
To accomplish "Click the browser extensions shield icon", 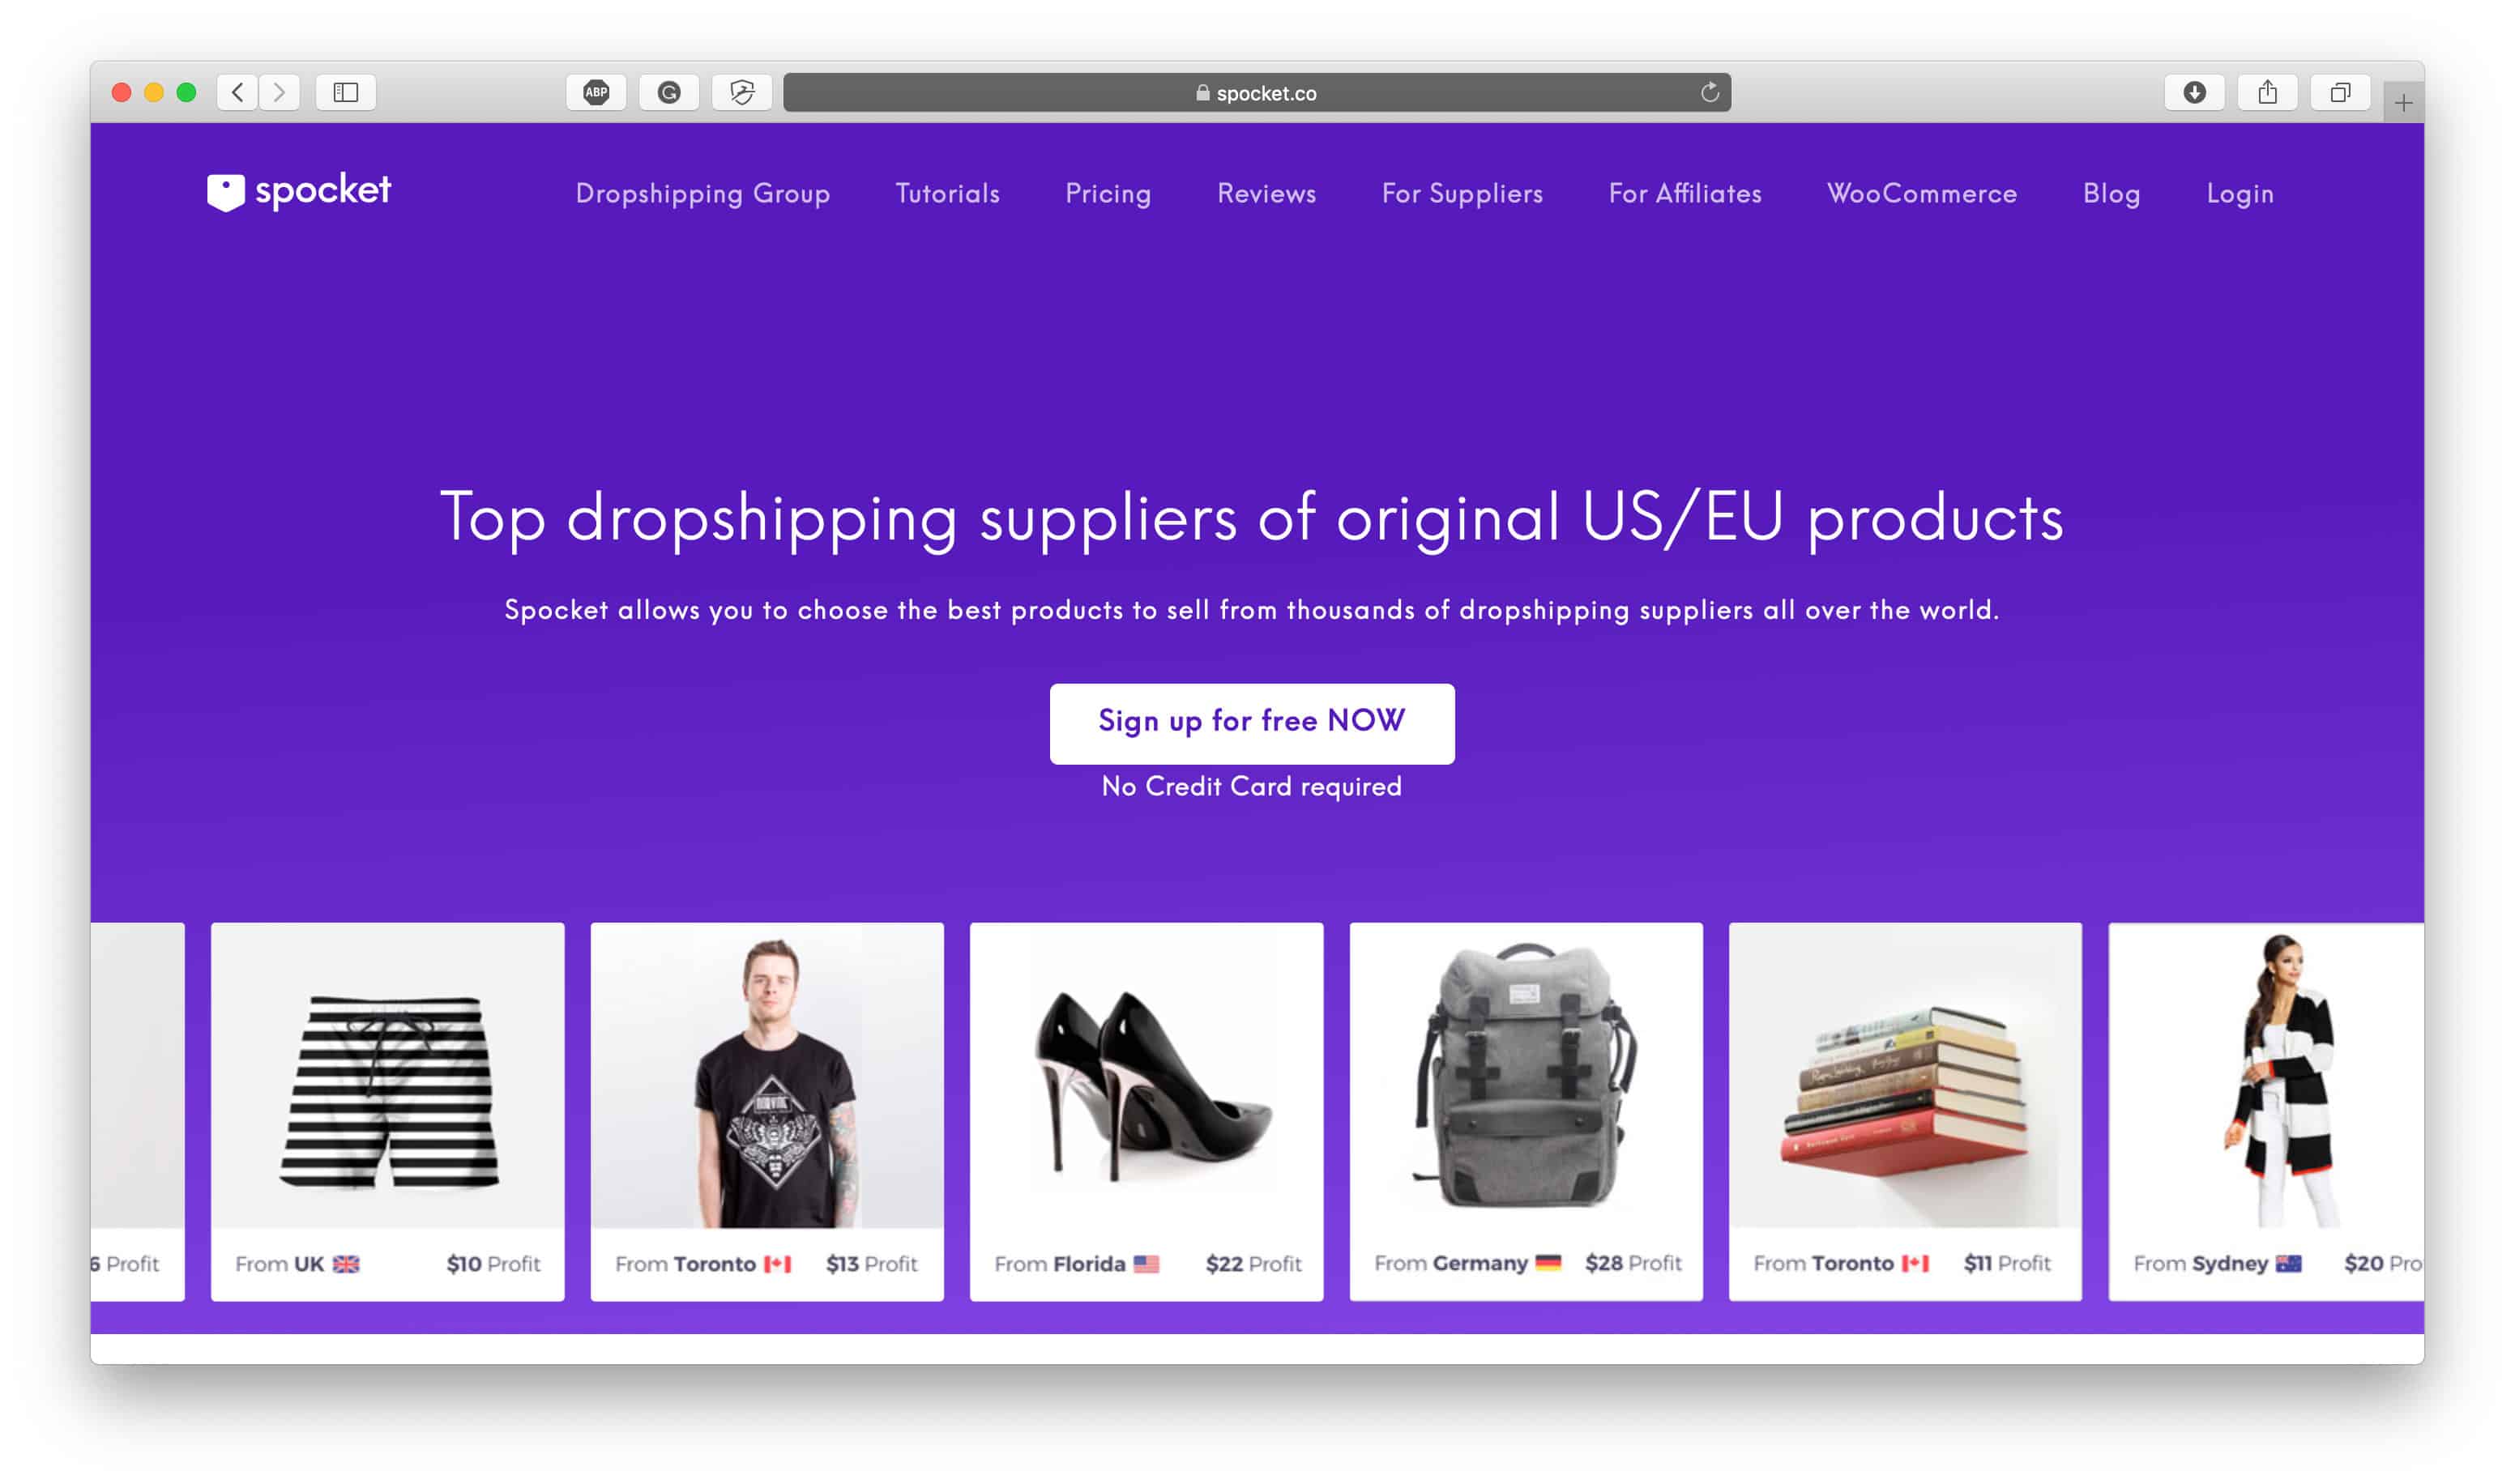I will (744, 90).
